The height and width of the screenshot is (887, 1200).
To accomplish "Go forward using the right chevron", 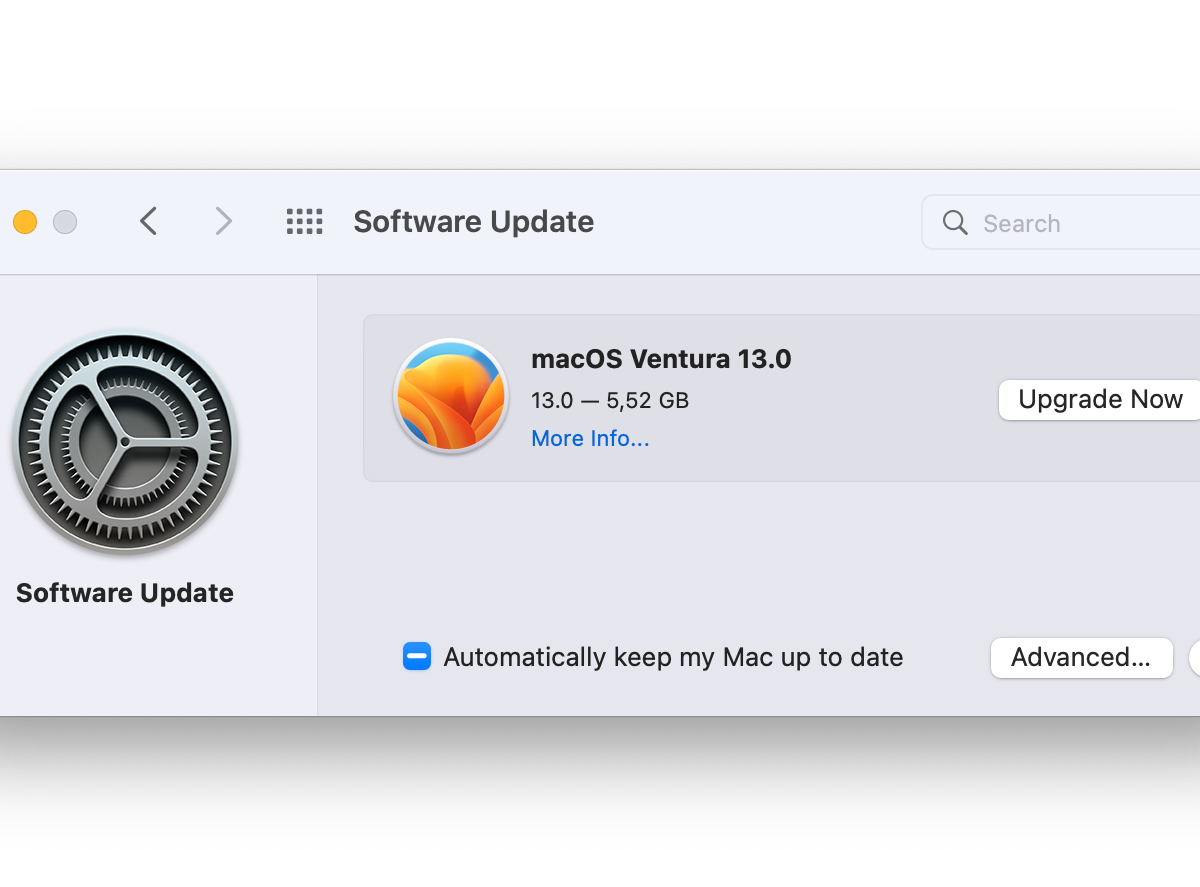I will [223, 221].
